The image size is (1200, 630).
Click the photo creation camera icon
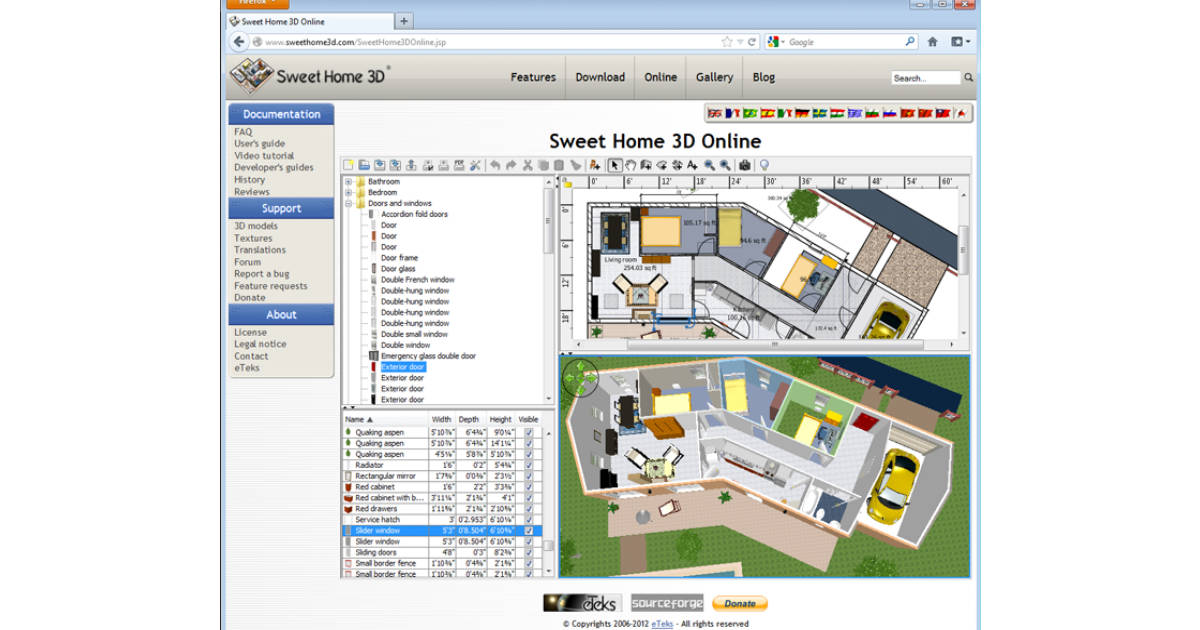click(745, 166)
